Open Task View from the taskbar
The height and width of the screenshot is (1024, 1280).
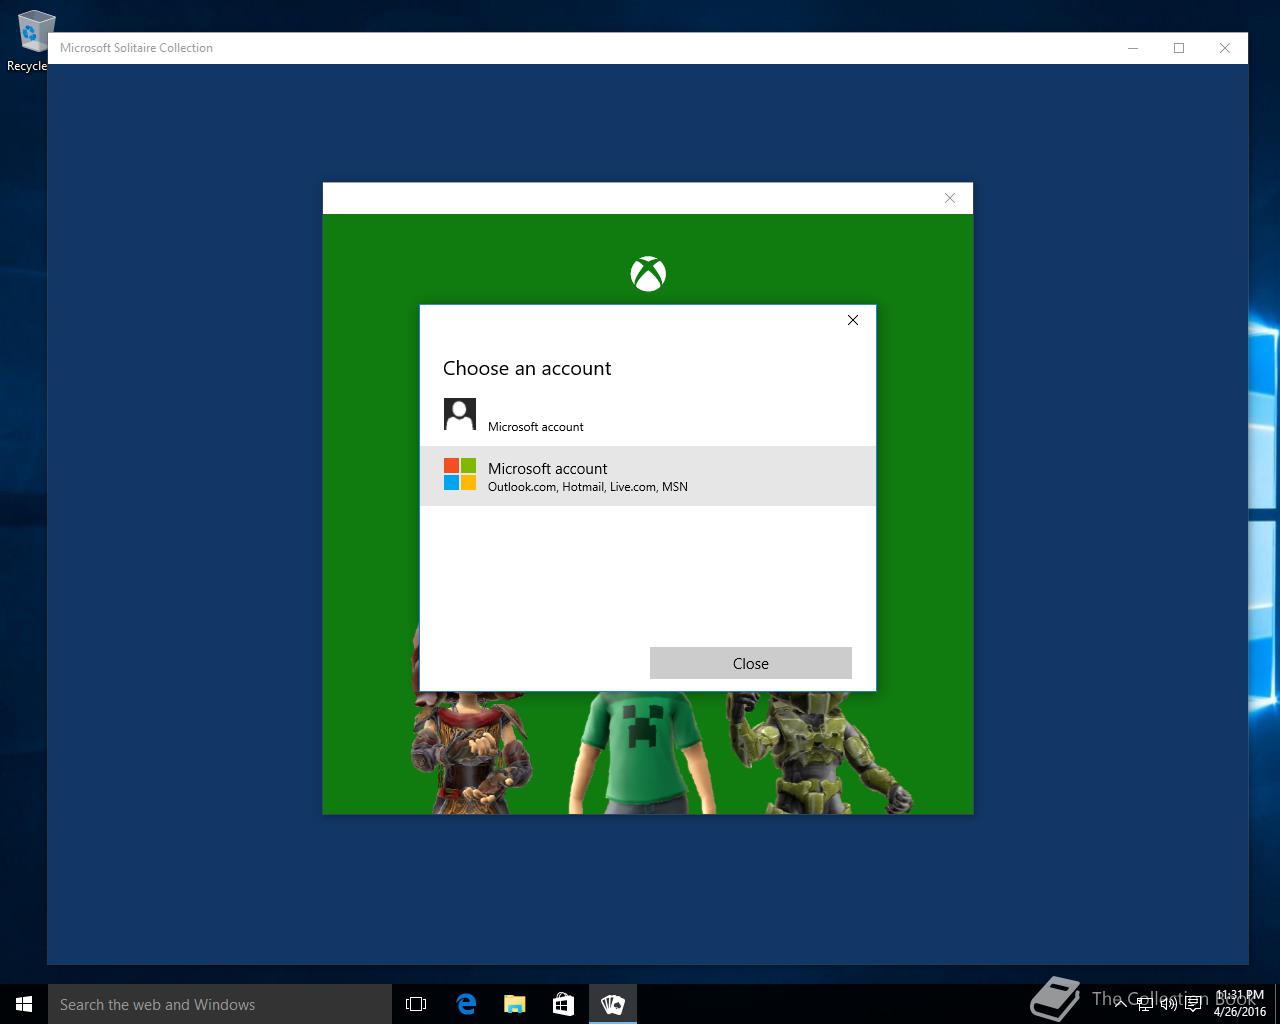[x=416, y=1004]
